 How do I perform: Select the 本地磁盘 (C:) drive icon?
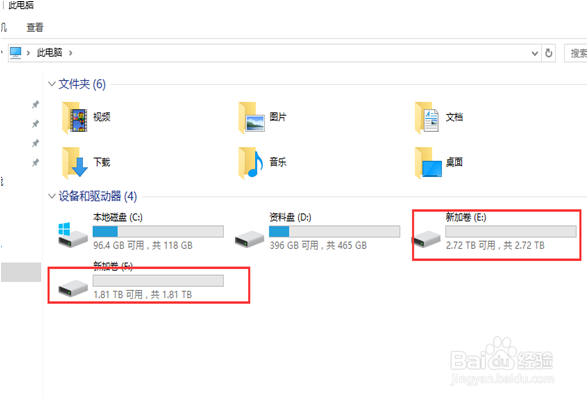tap(73, 235)
